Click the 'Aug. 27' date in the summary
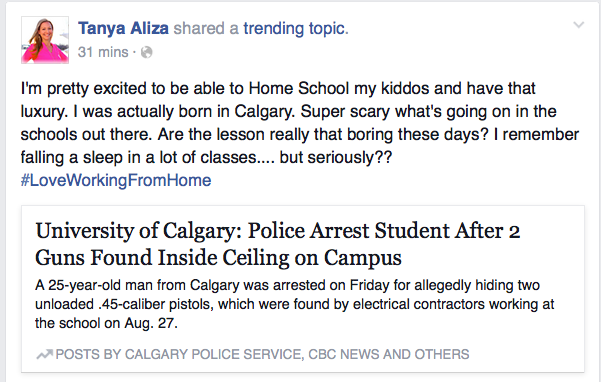The image size is (601, 382). [149, 323]
